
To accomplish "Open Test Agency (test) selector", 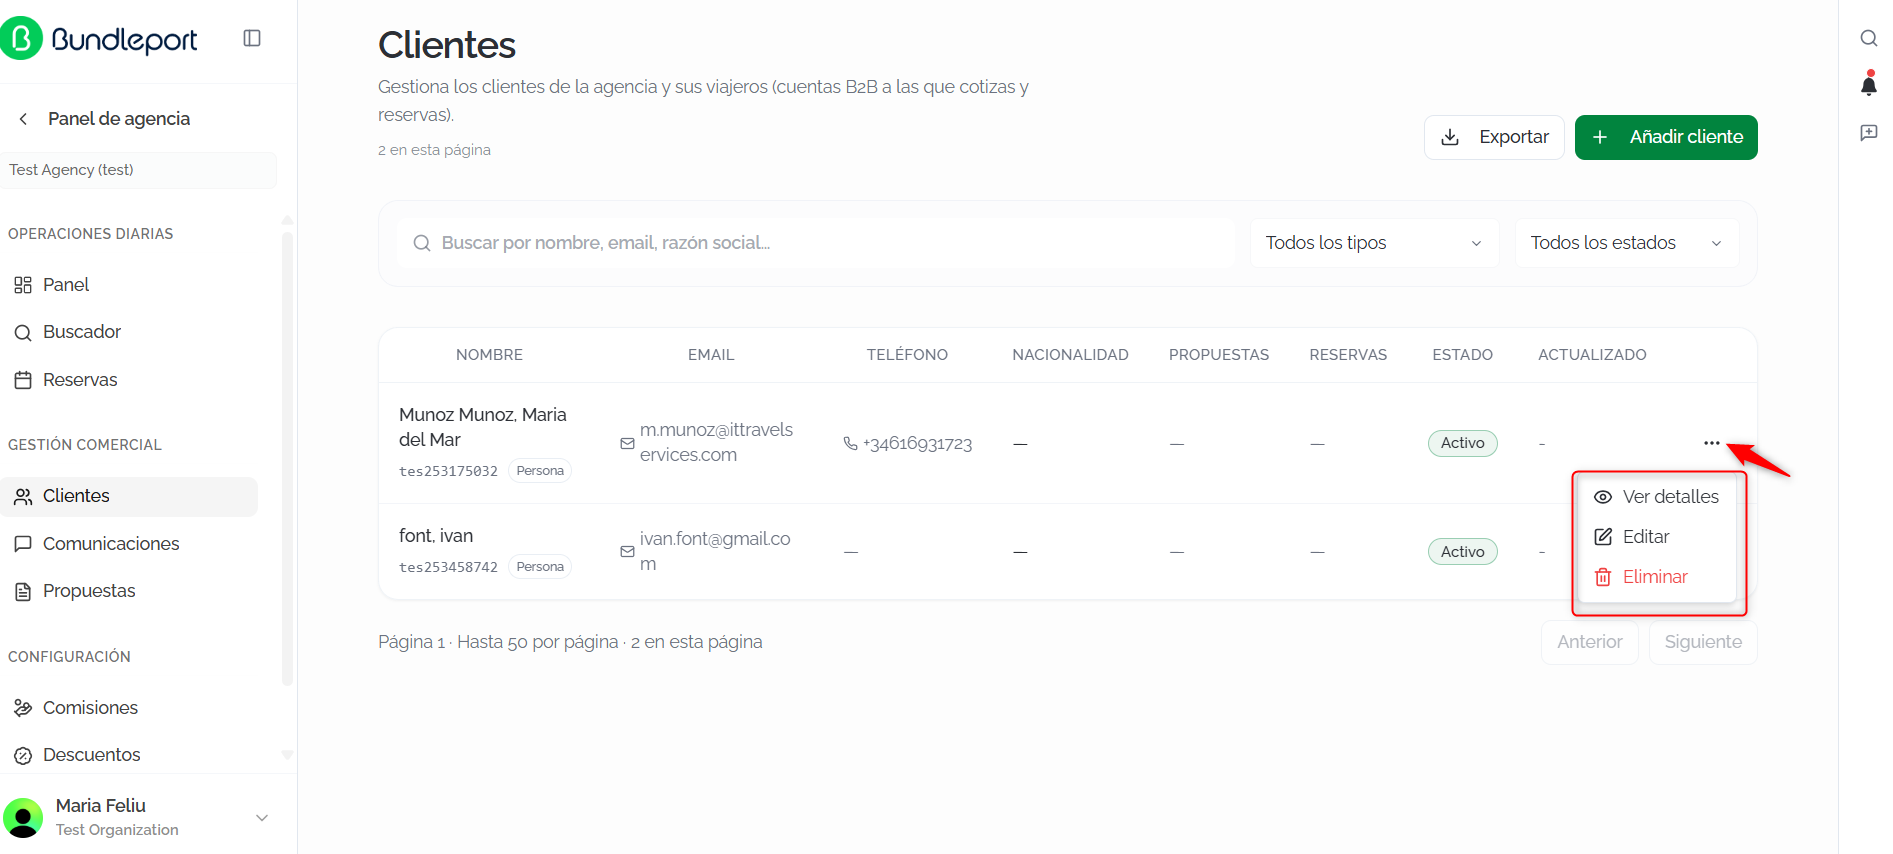I will pos(138,170).
